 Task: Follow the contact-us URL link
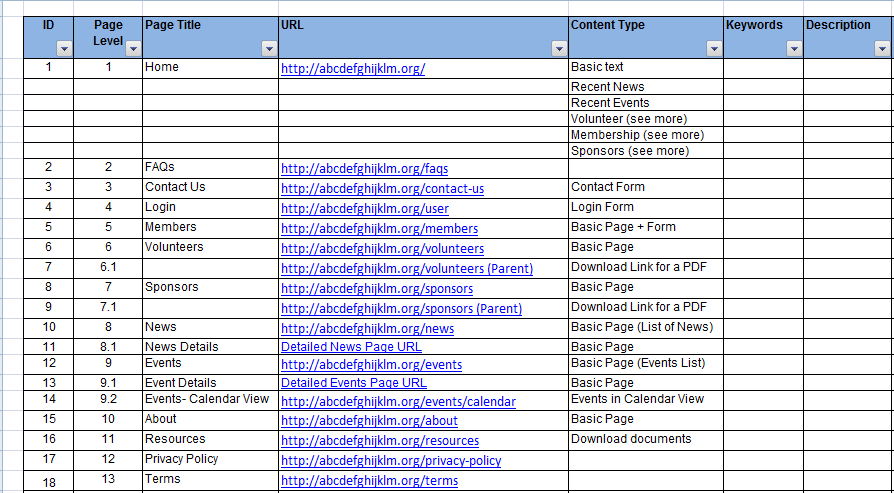[x=383, y=189]
